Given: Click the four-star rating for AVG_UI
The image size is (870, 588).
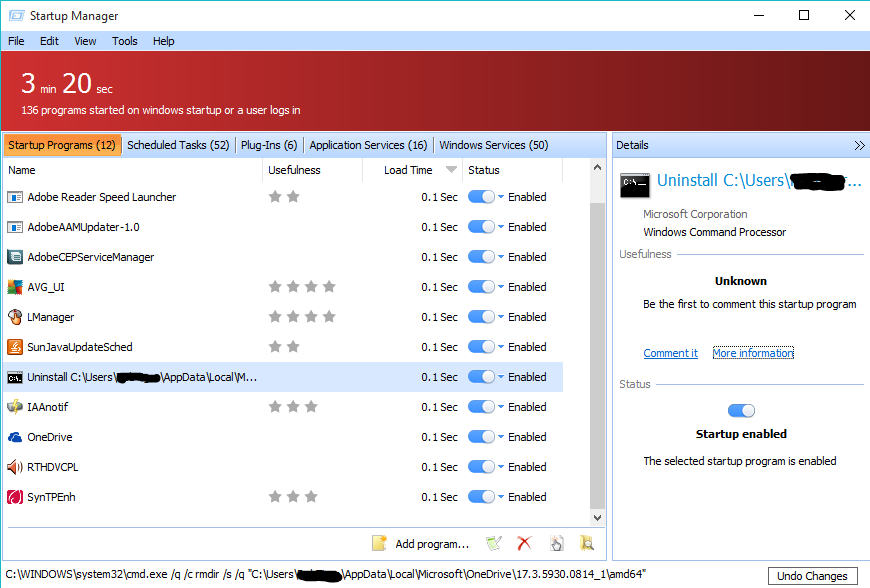Looking at the screenshot, I should [302, 287].
